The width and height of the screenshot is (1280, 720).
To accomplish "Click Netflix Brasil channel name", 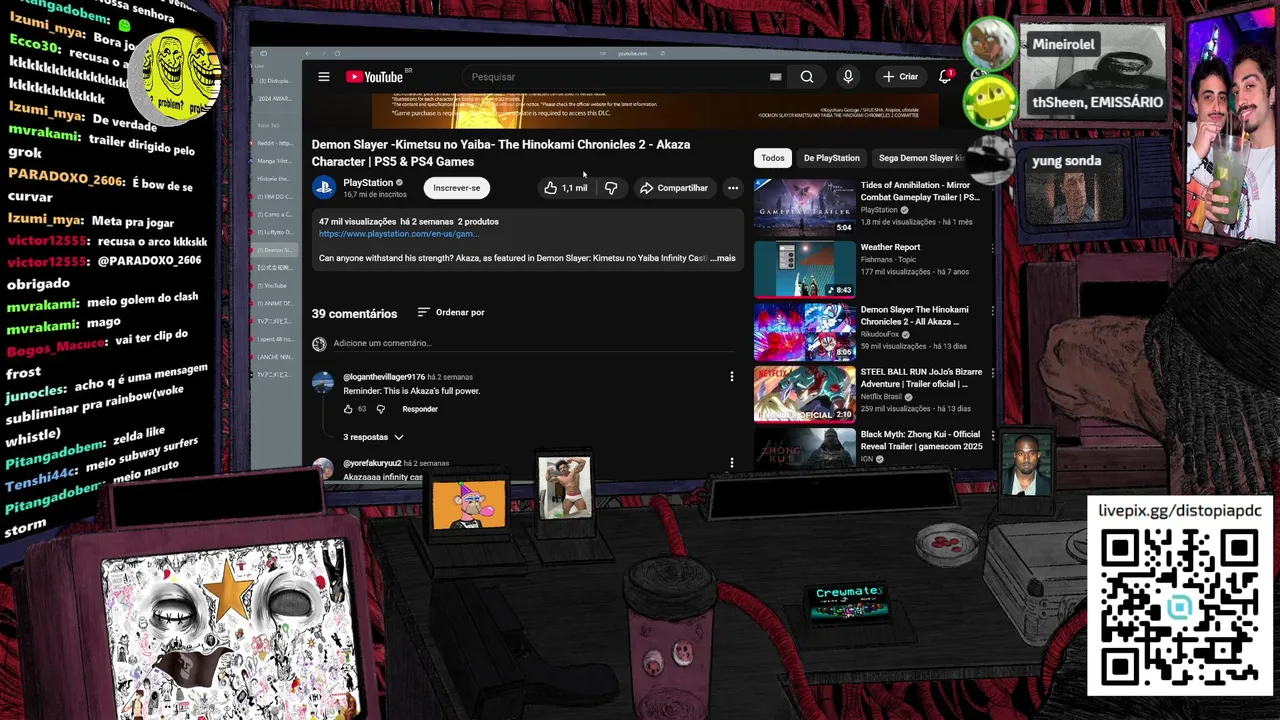I will click(882, 396).
